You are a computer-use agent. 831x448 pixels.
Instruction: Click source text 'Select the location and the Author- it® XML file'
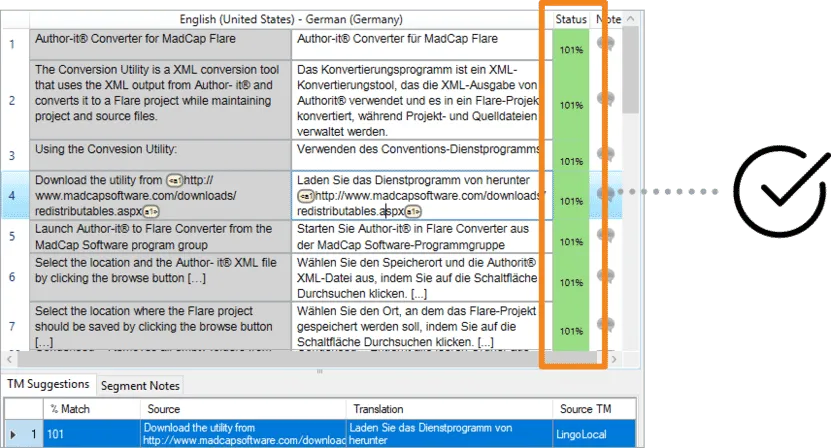click(x=156, y=263)
